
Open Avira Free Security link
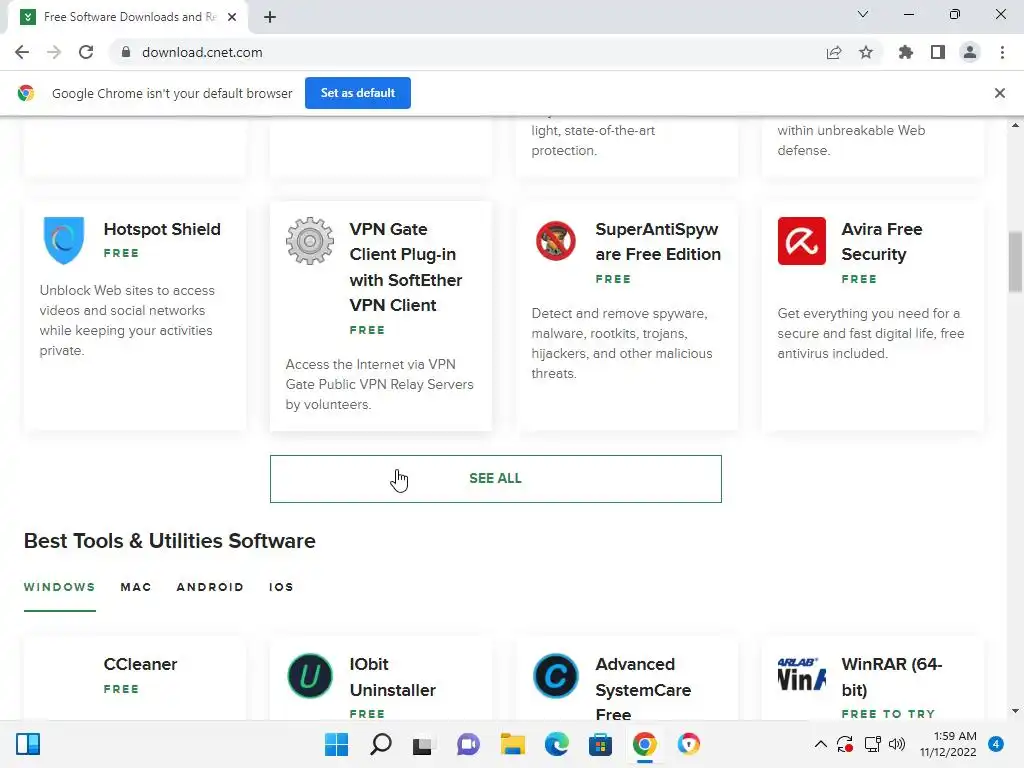[x=882, y=242]
